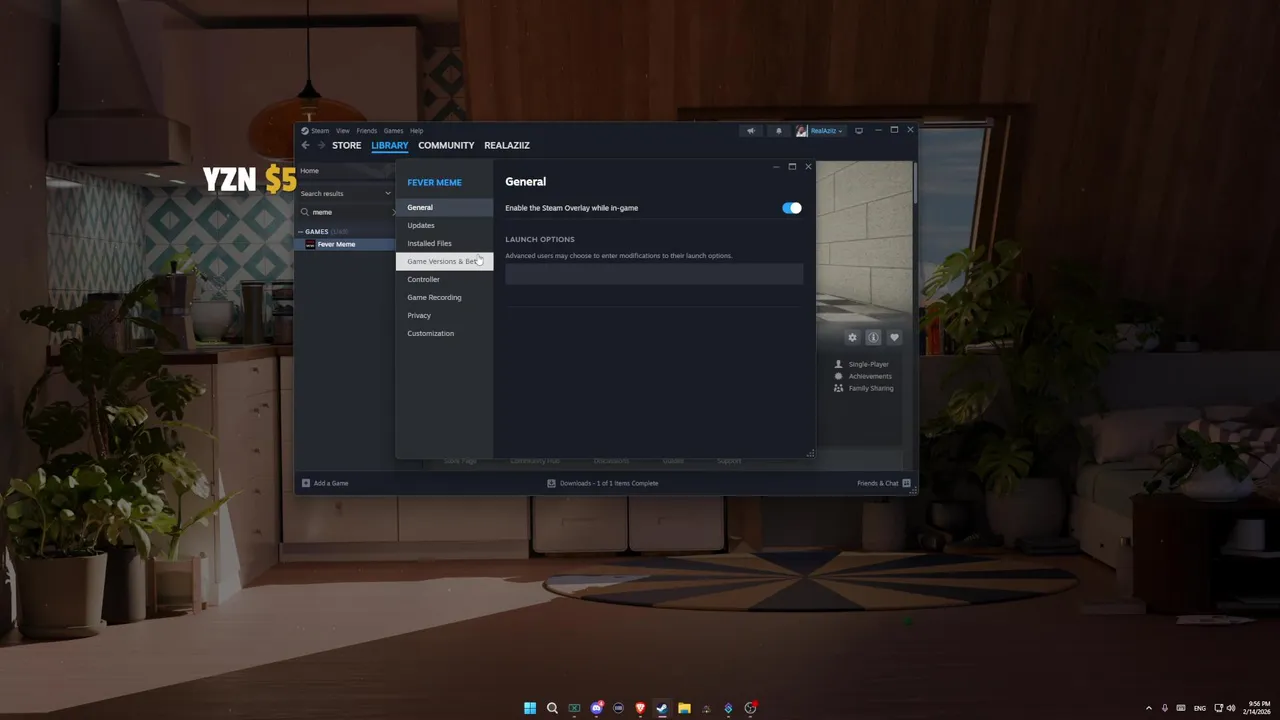Open the General settings tab
The image size is (1280, 720).
pyautogui.click(x=444, y=207)
